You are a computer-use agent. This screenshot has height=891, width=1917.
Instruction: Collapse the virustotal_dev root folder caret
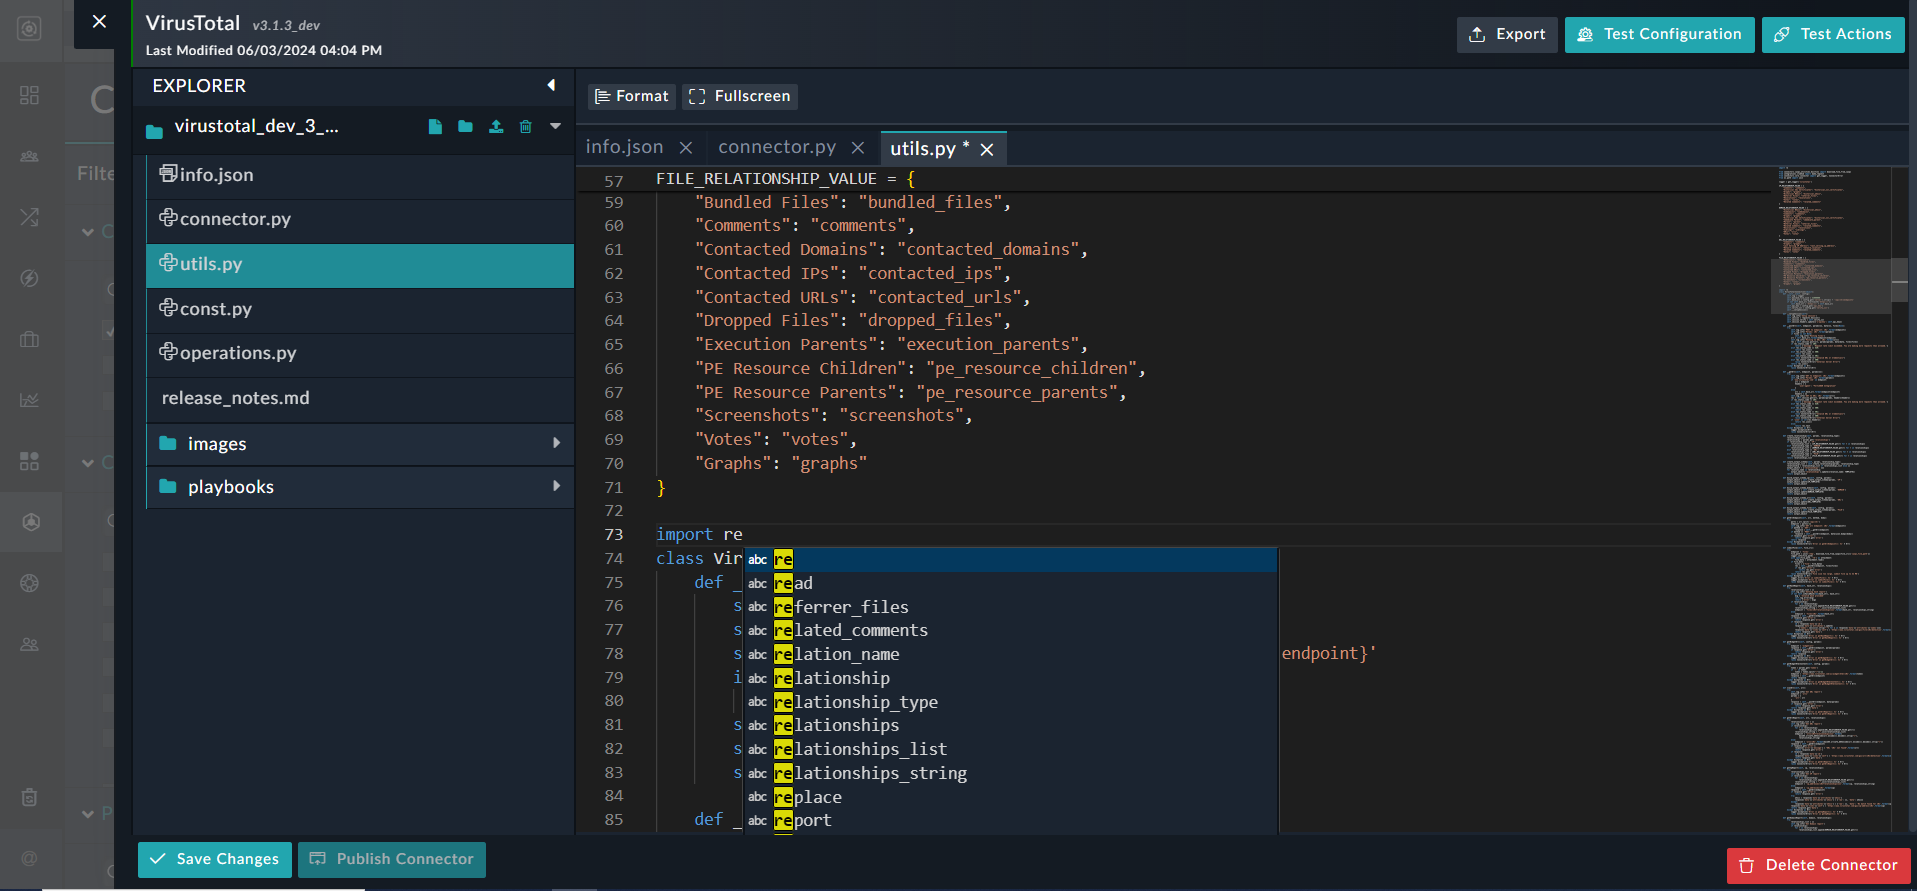pos(555,127)
